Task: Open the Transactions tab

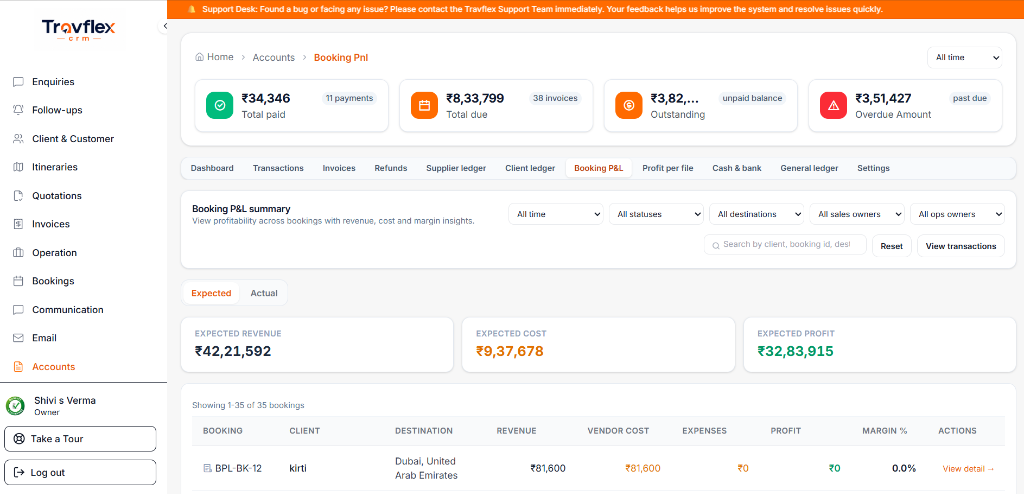Action: (278, 168)
